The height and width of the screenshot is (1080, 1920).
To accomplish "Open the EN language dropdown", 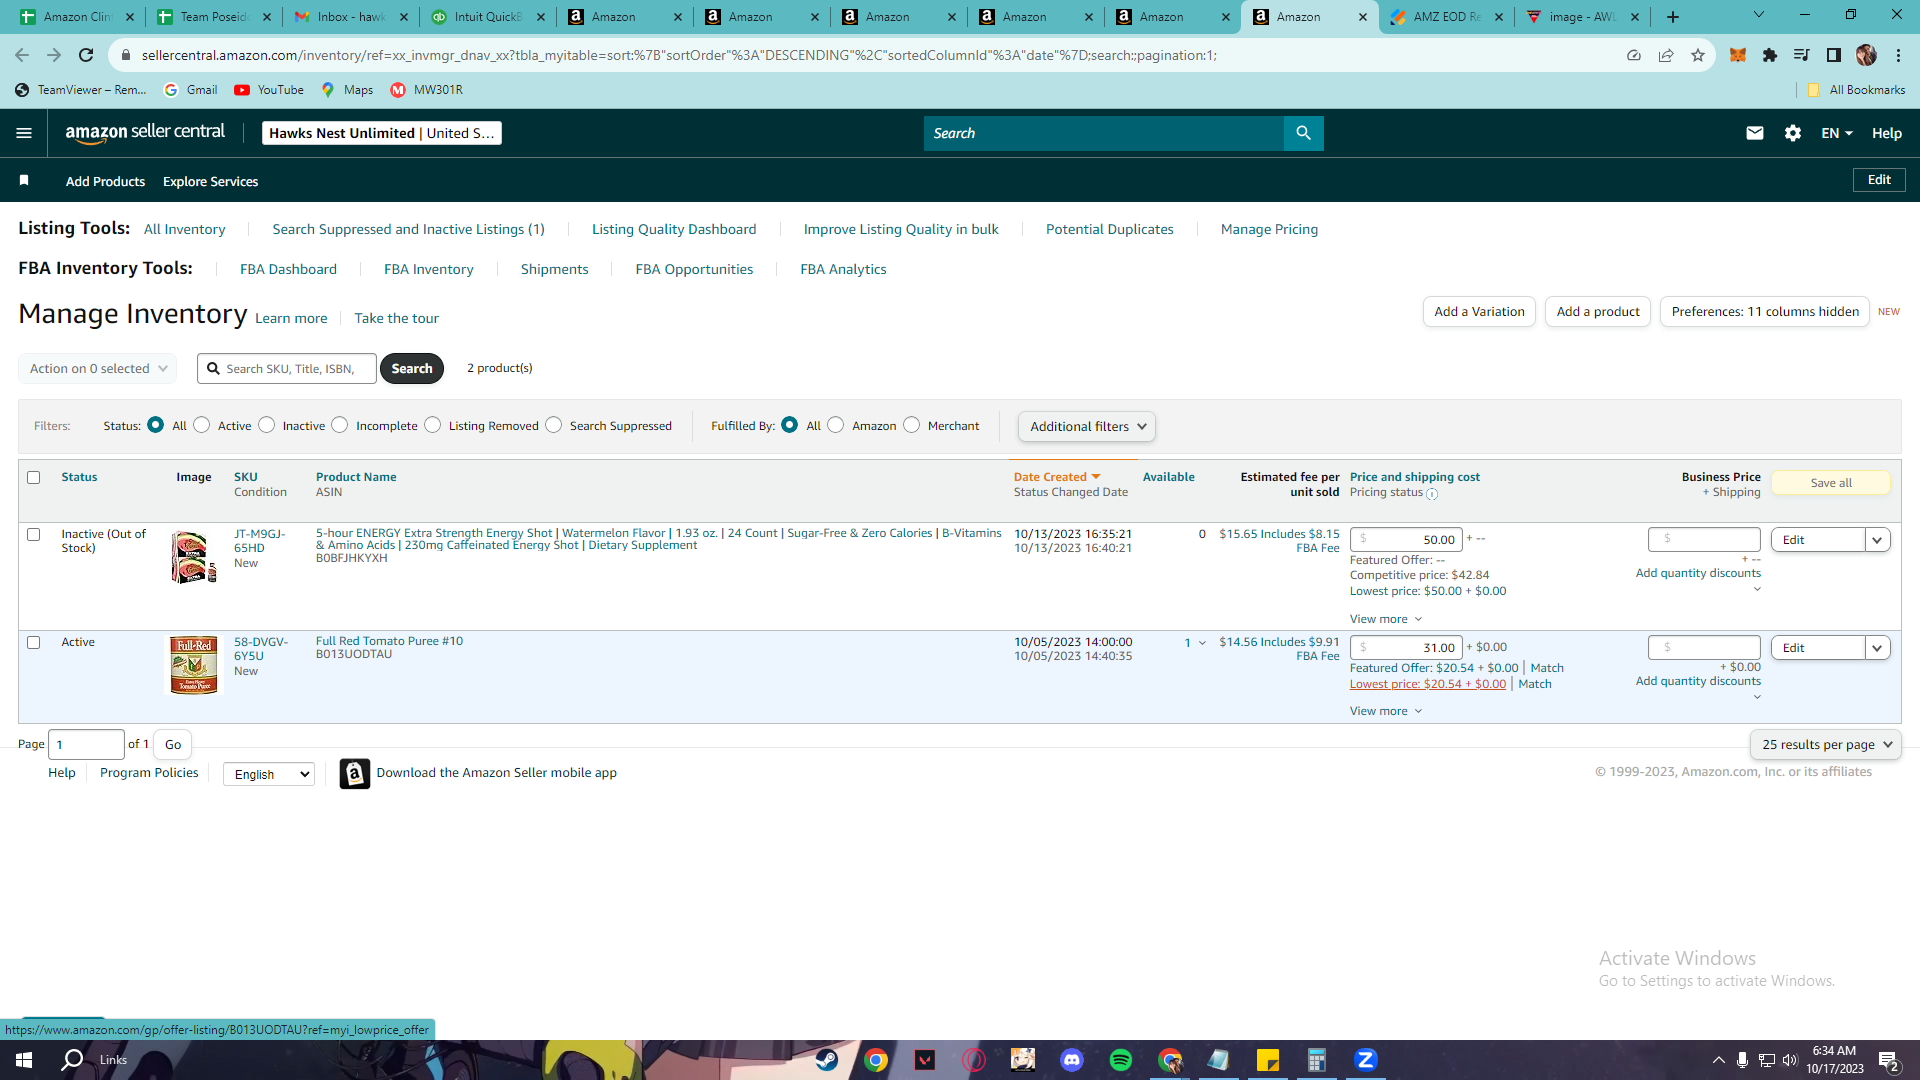I will 1837,133.
